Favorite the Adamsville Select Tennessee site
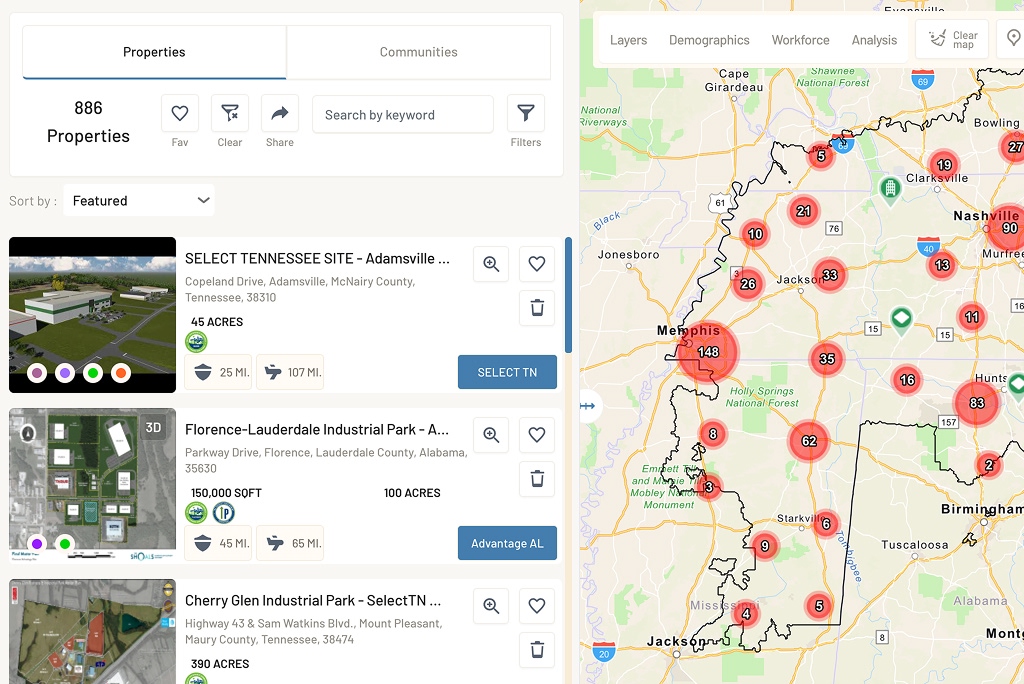 tap(537, 264)
